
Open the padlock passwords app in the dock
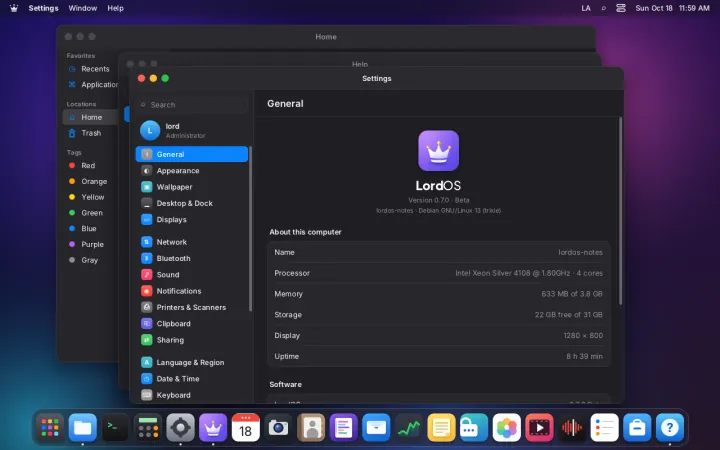[x=474, y=428]
